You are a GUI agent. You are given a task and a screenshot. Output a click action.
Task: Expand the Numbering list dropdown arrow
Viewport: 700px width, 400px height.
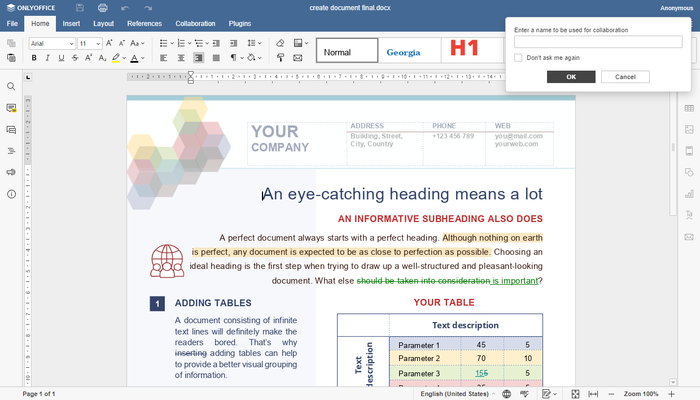pos(189,43)
